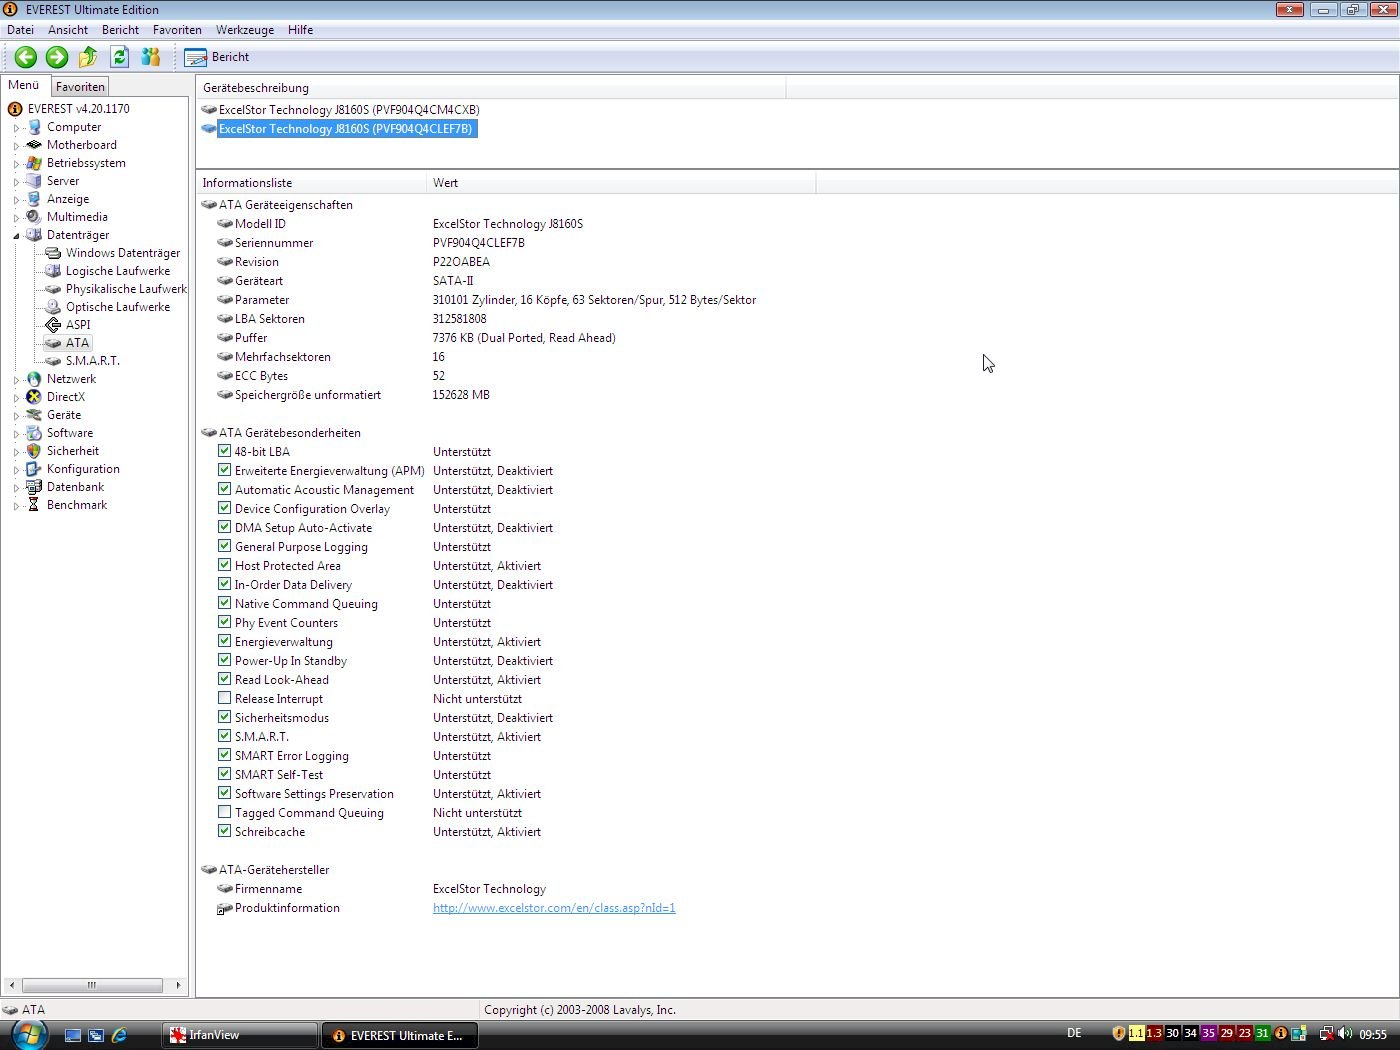Click the Refresh toolbar icon
This screenshot has height=1050, width=1400.
click(120, 57)
